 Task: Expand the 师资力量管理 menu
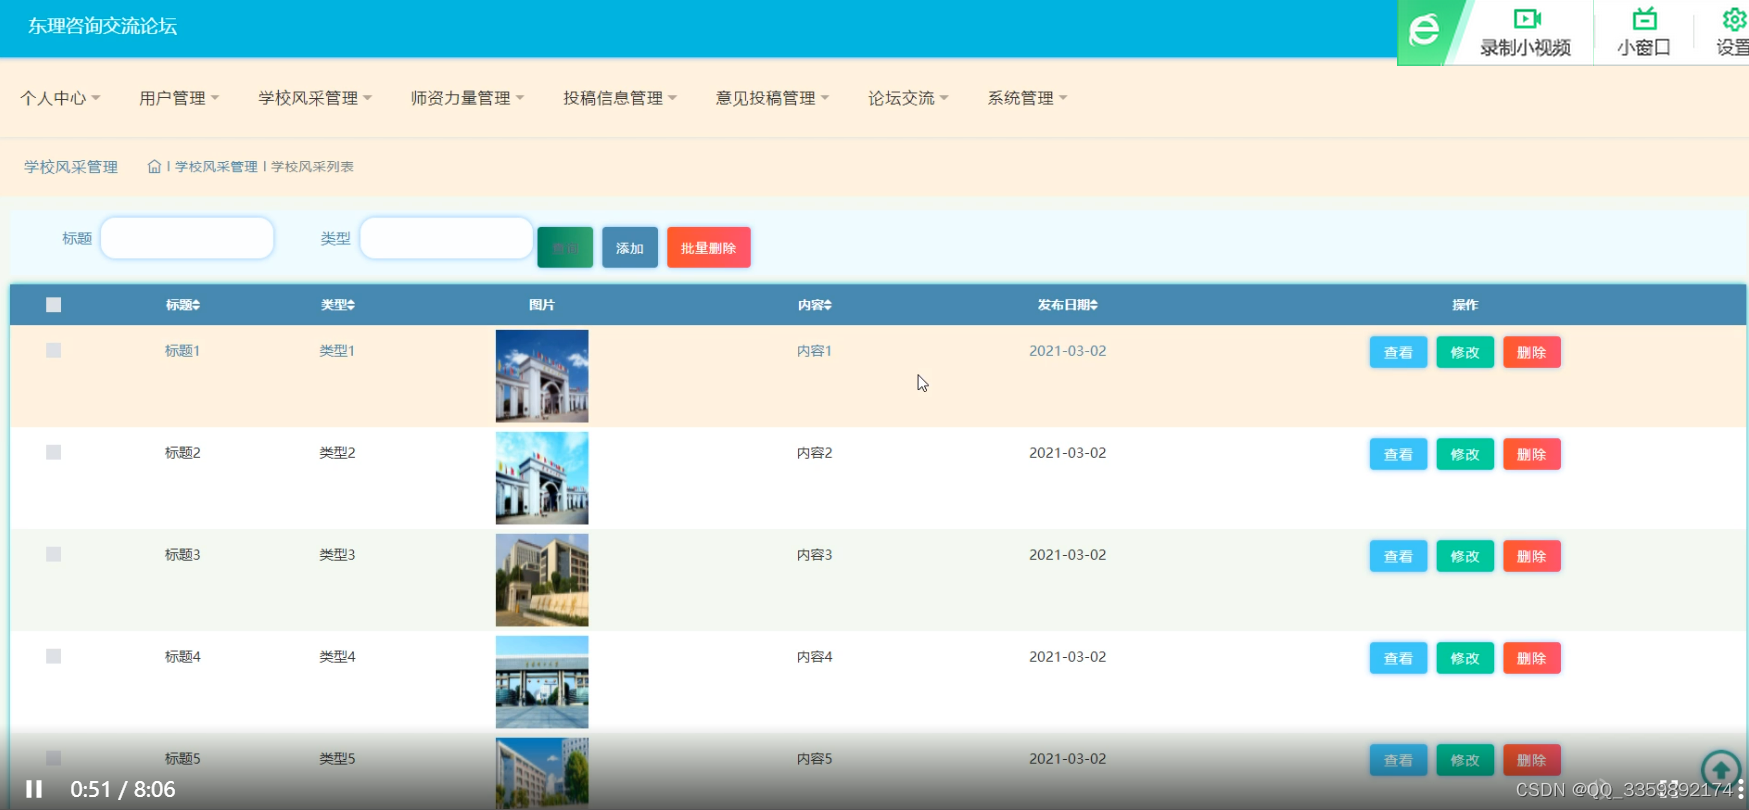[x=467, y=98]
